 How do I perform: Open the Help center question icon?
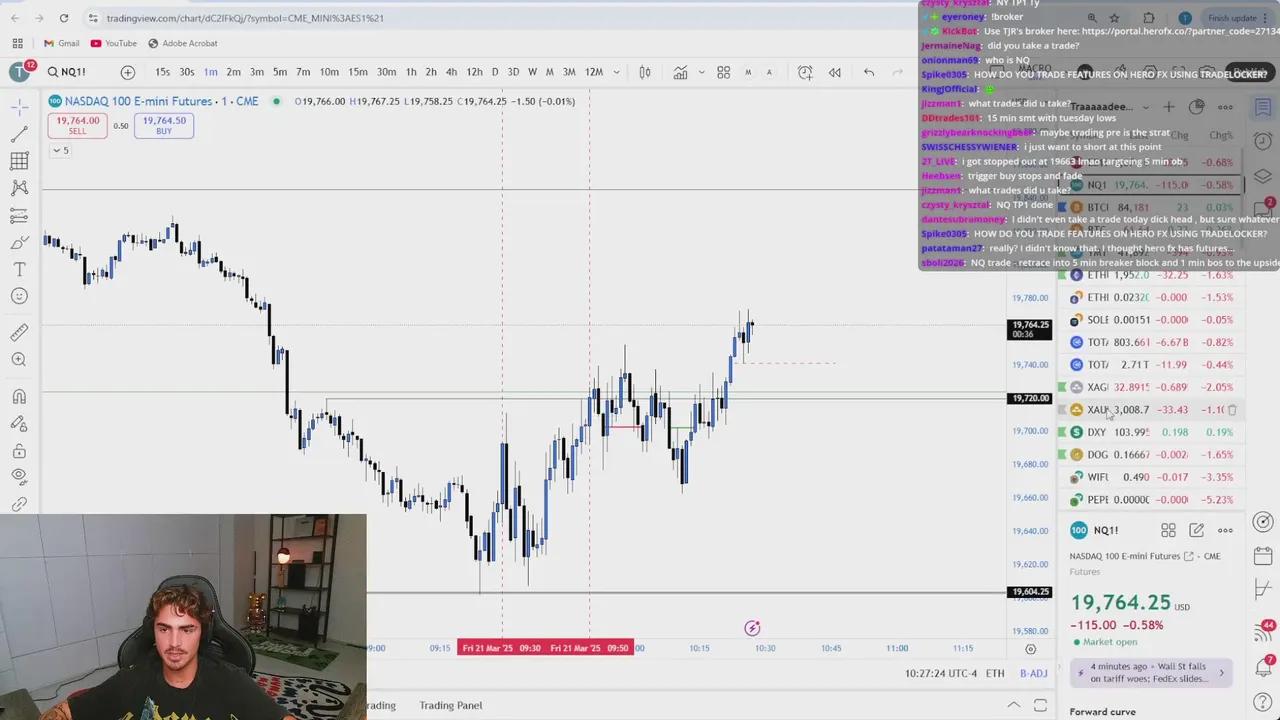tap(1263, 704)
